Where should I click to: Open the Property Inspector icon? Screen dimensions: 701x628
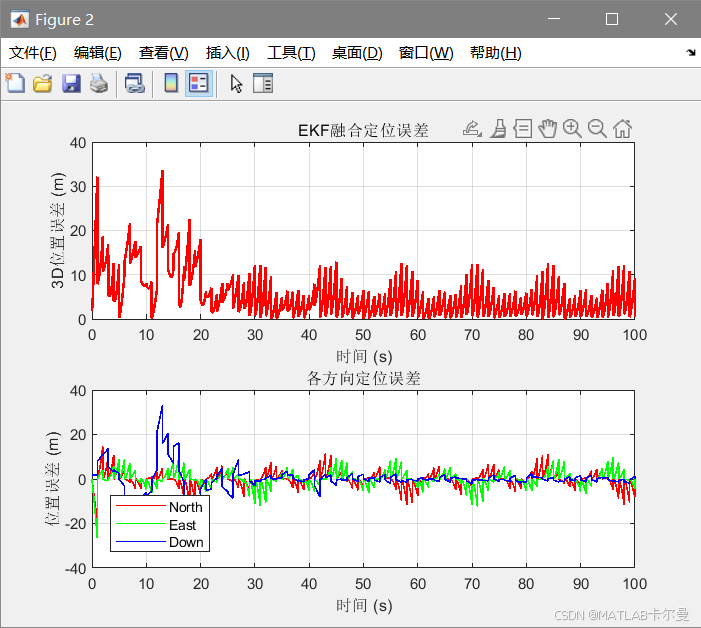263,84
